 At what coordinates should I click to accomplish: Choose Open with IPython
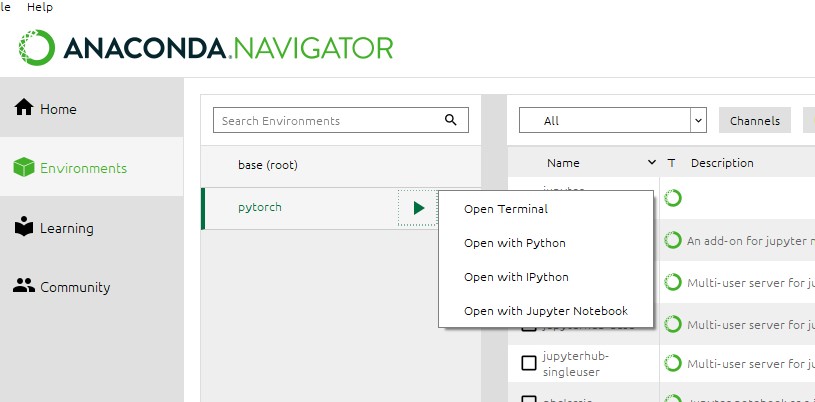pyautogui.click(x=546, y=277)
